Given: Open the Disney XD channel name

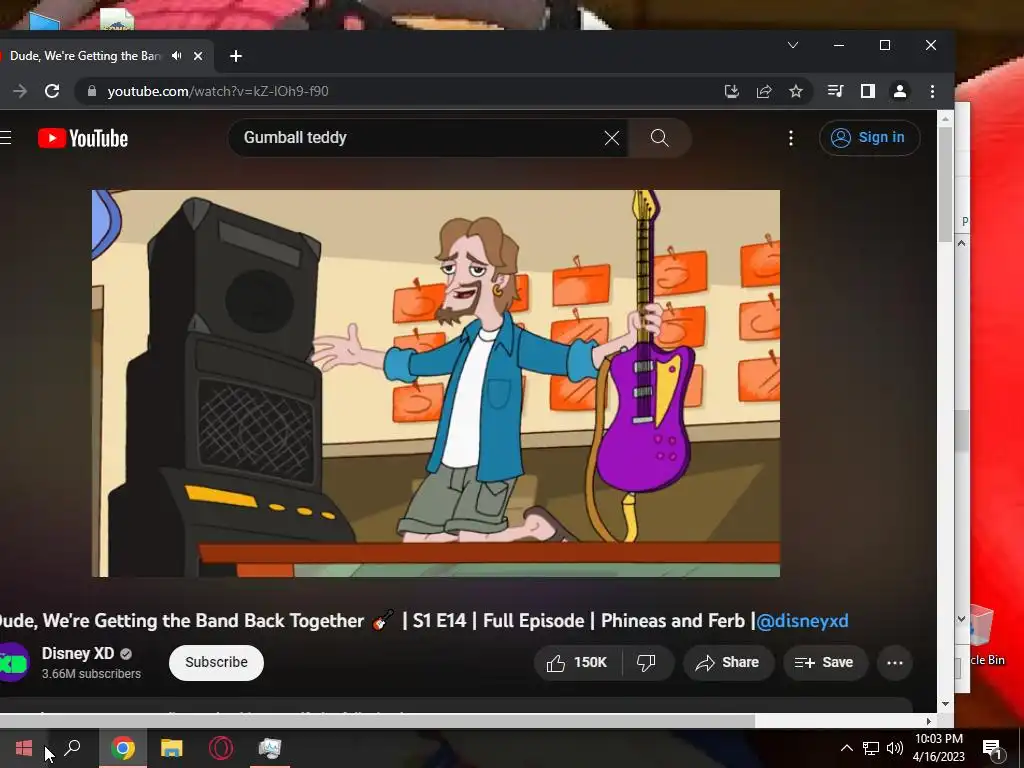Looking at the screenshot, I should pos(78,654).
